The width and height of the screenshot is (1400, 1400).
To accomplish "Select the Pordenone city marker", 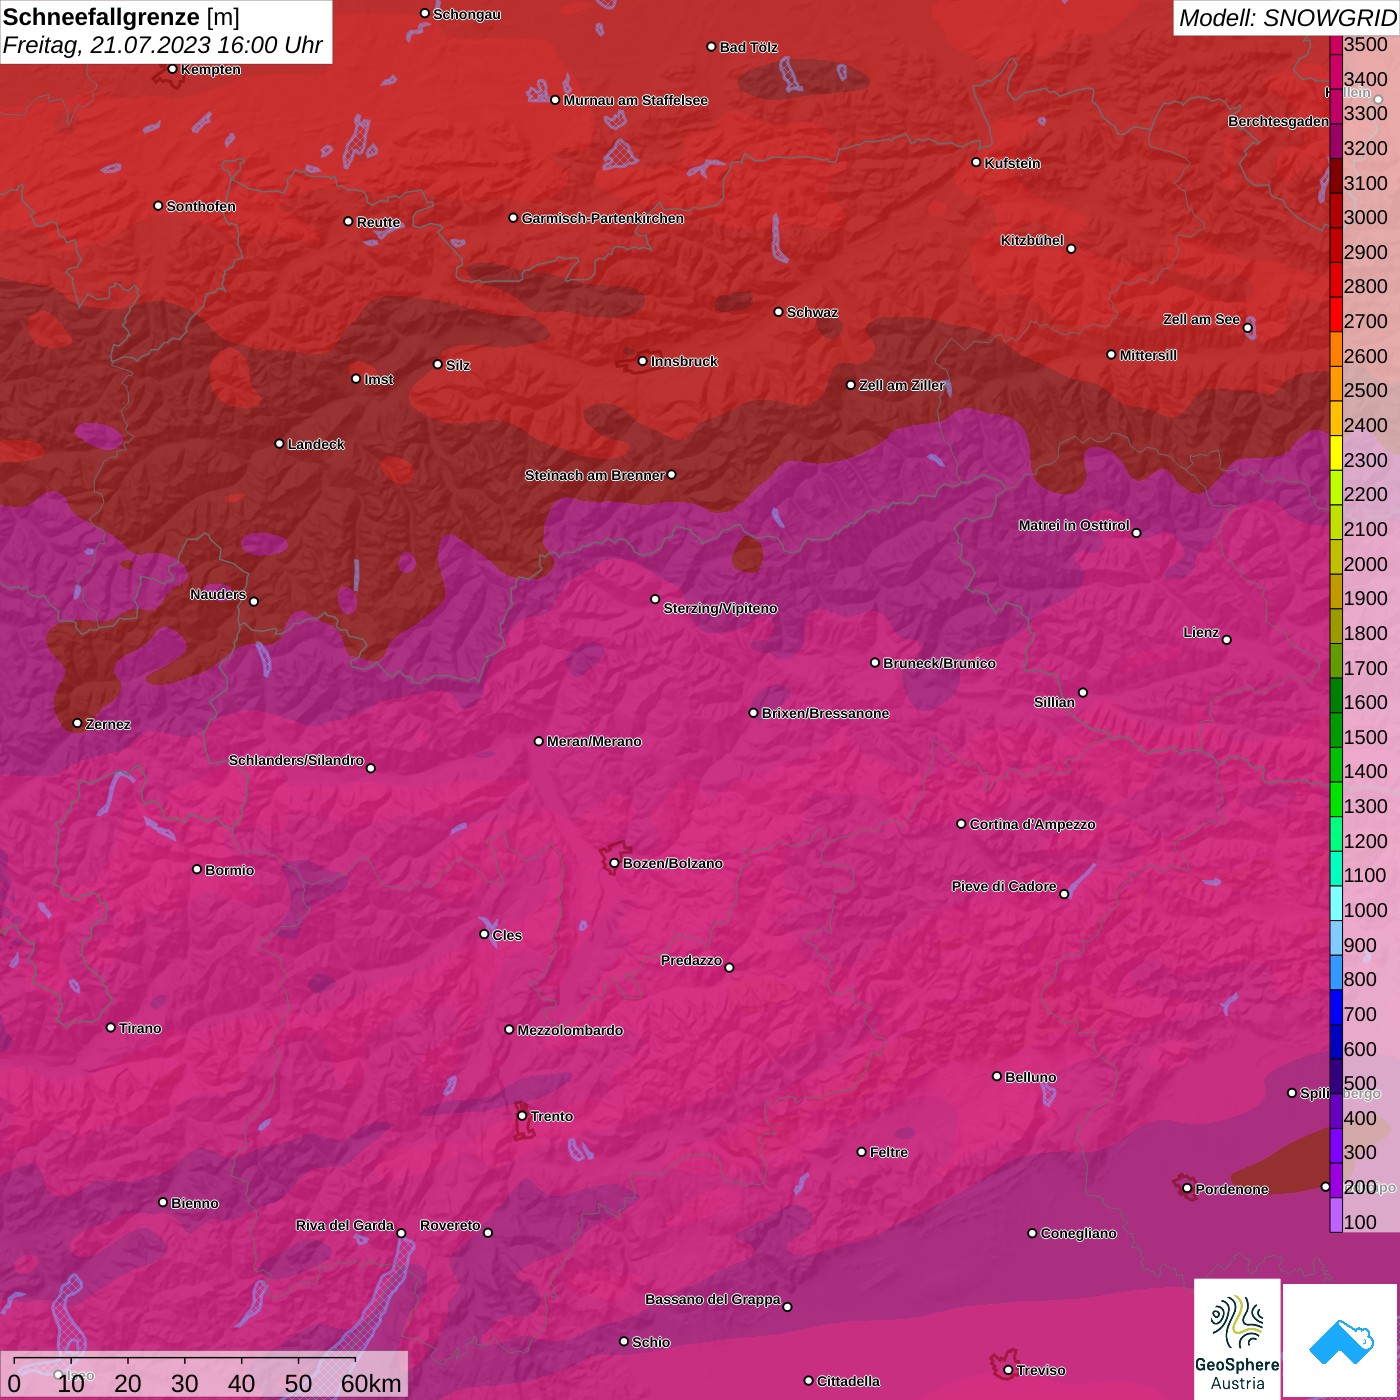I will coord(1187,1189).
